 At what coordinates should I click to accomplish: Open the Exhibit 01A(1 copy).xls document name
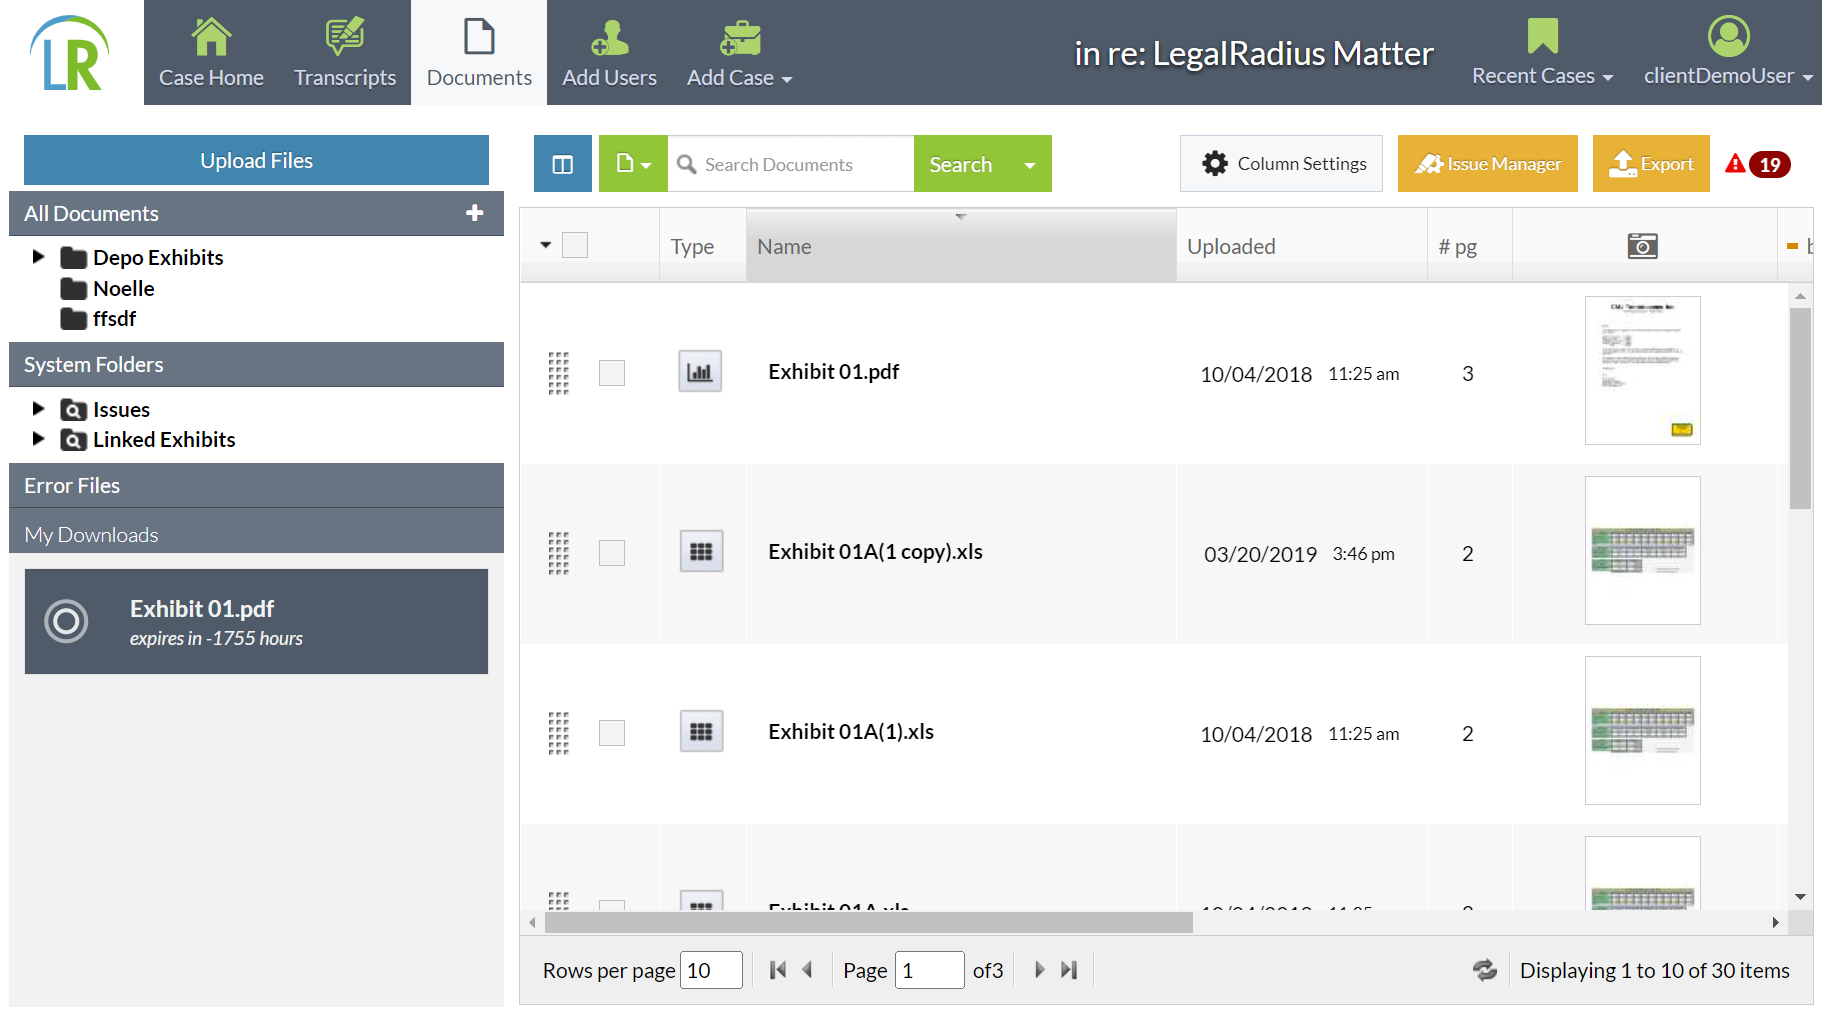[875, 552]
